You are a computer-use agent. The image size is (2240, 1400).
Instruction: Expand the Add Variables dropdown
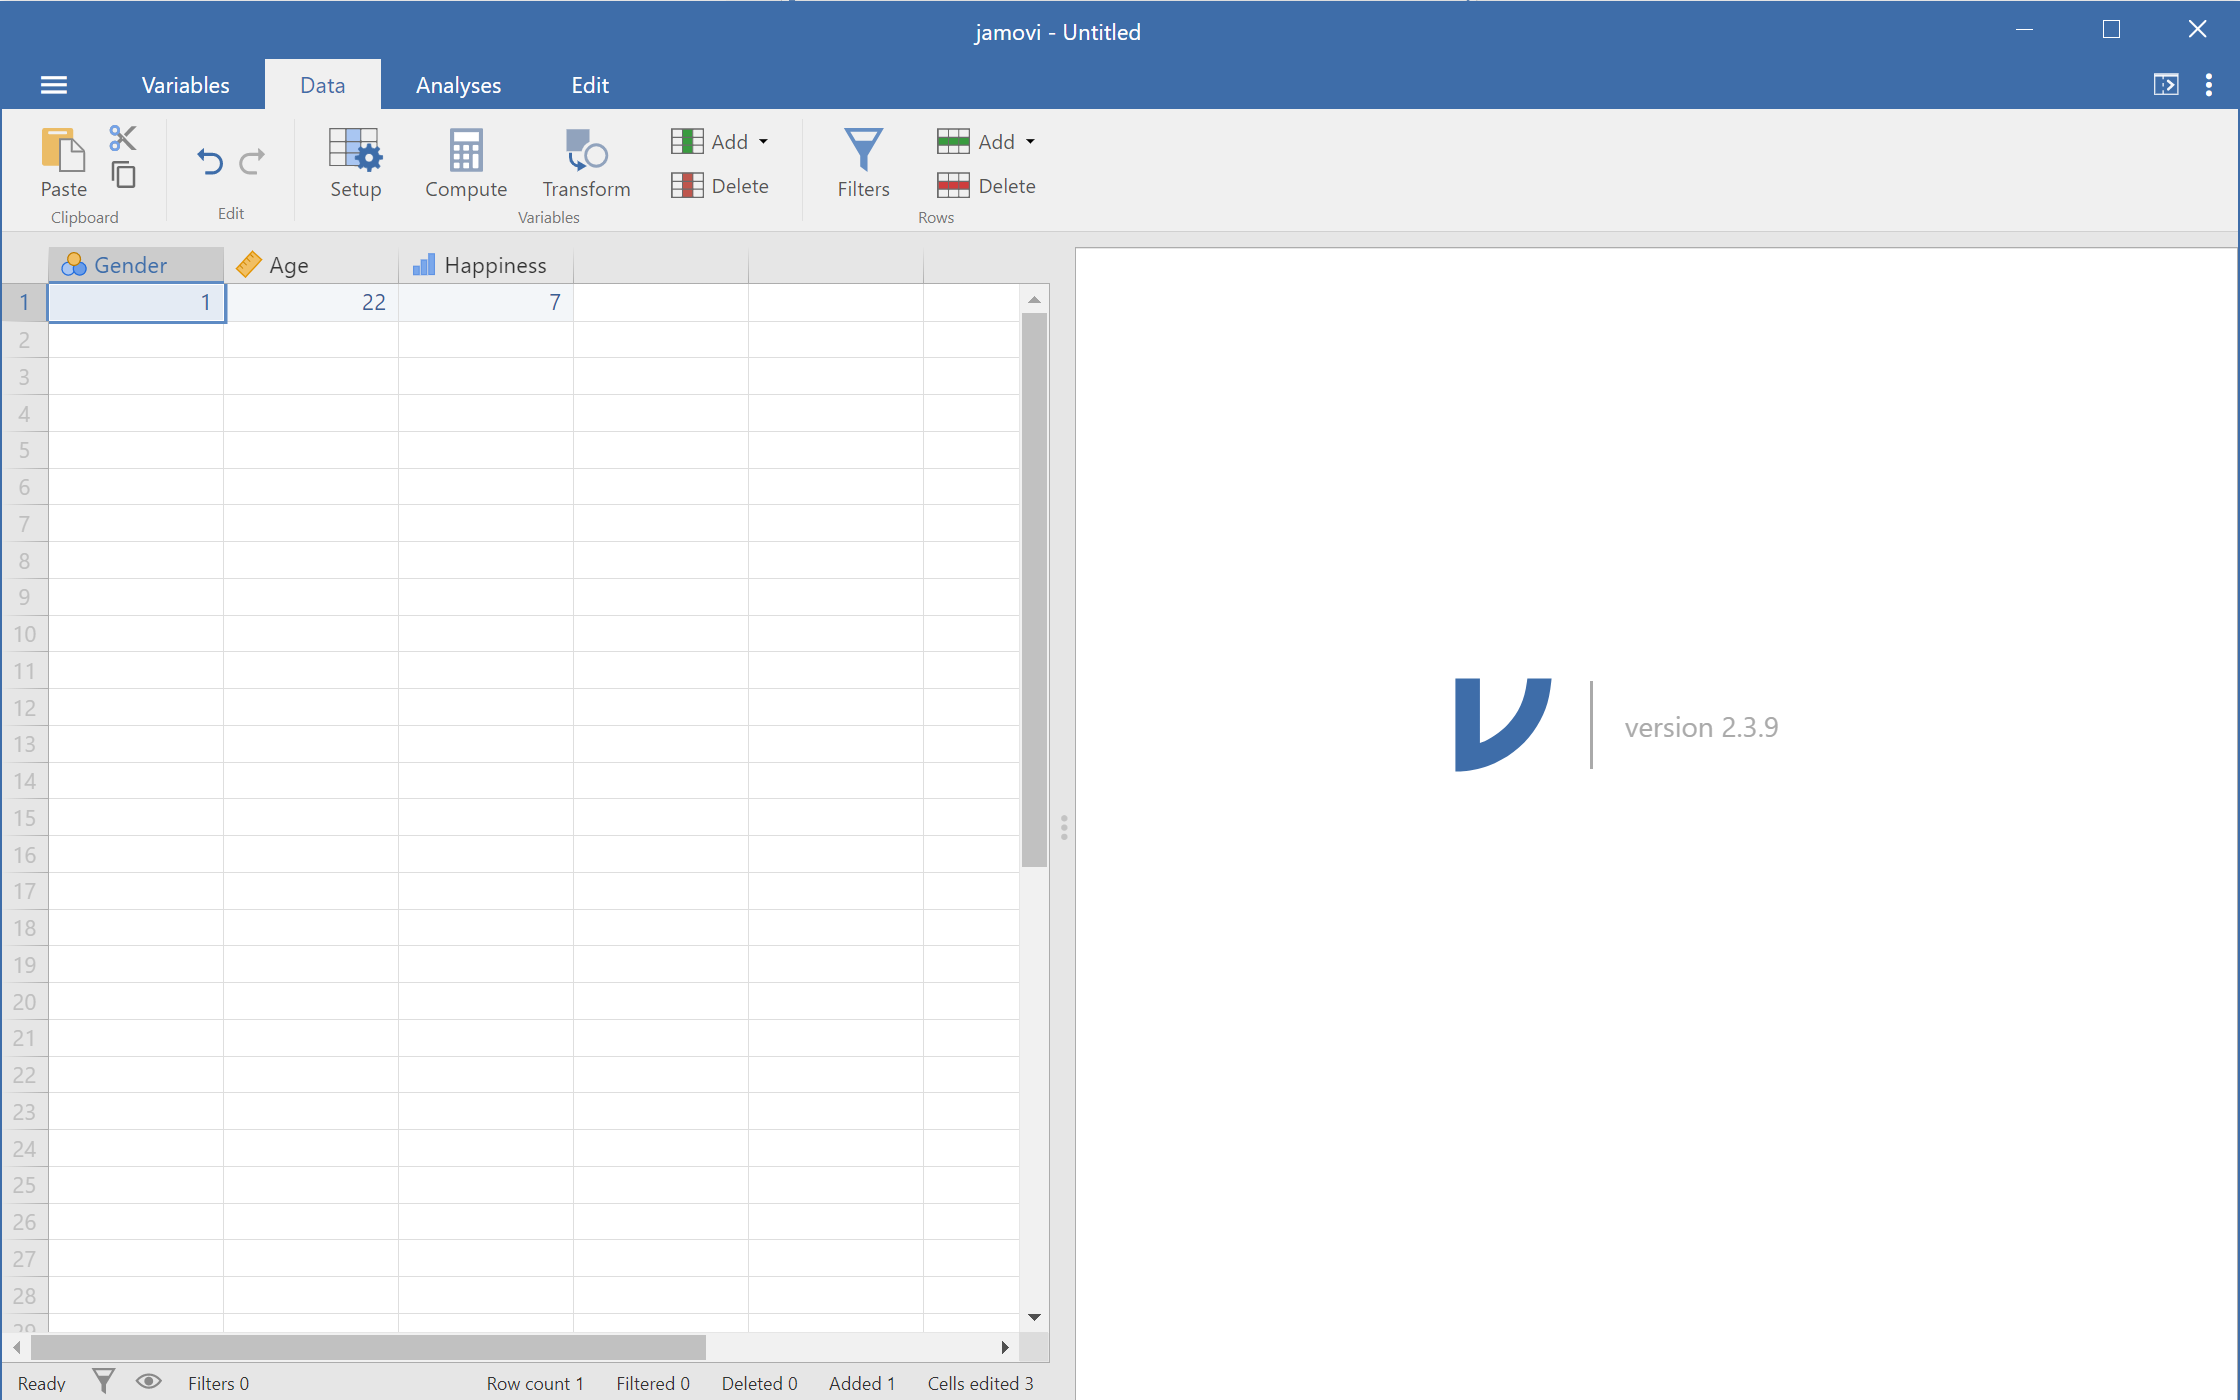[761, 140]
